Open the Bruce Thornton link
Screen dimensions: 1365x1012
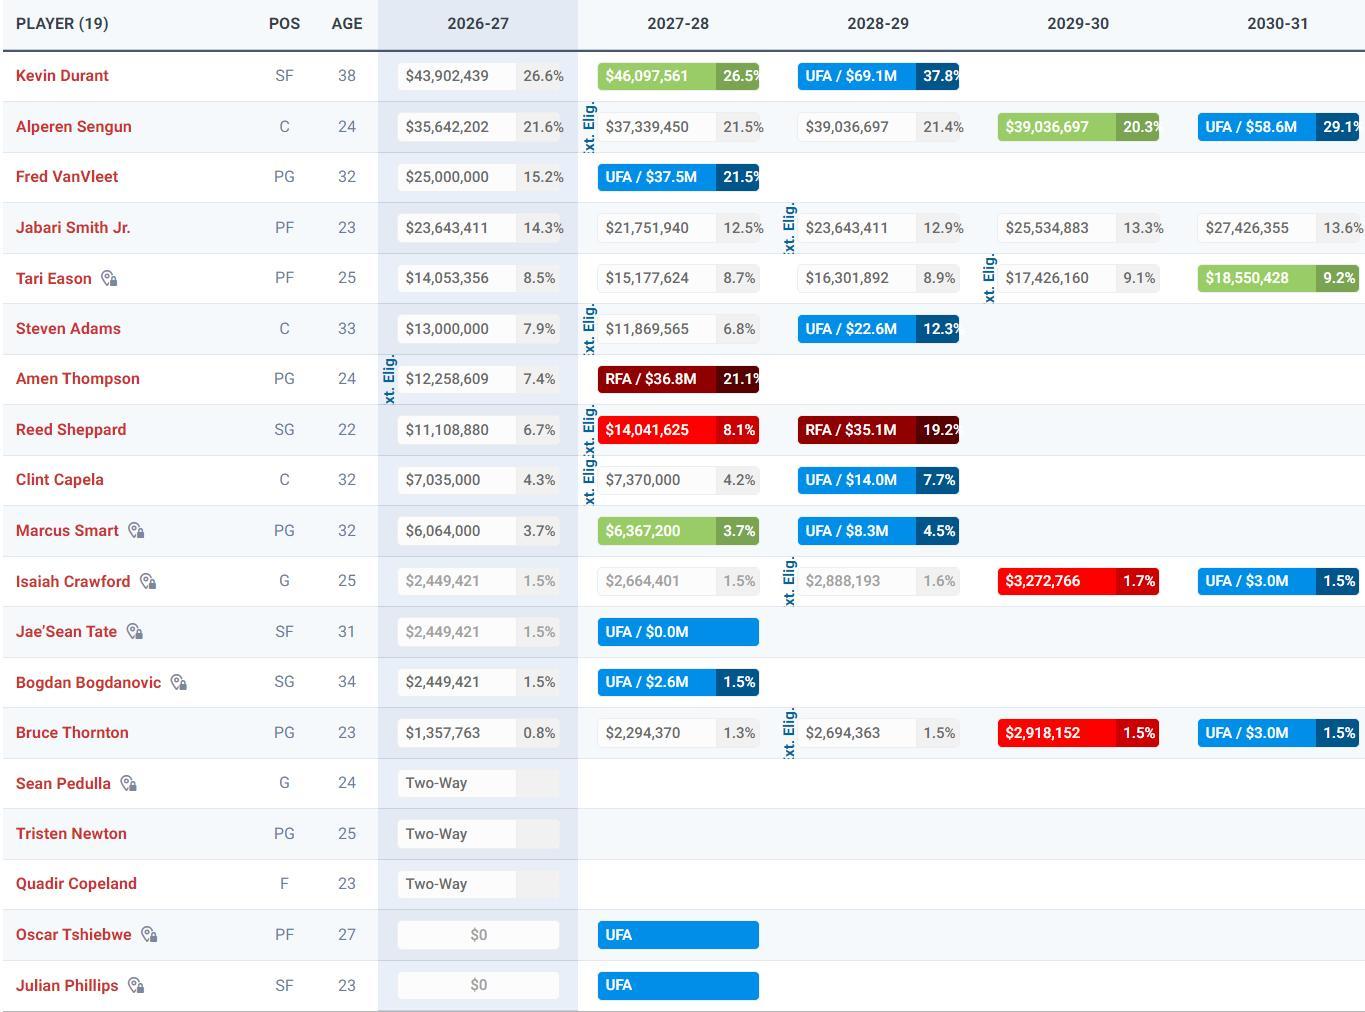coord(72,733)
